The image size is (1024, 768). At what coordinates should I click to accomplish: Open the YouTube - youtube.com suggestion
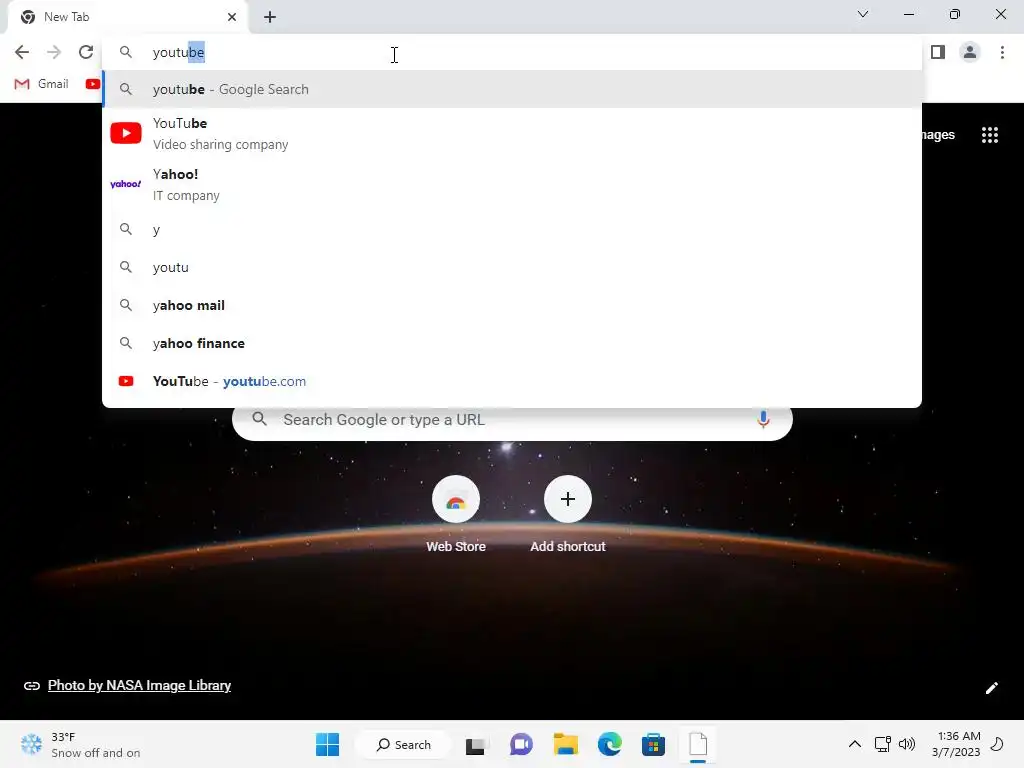512,381
